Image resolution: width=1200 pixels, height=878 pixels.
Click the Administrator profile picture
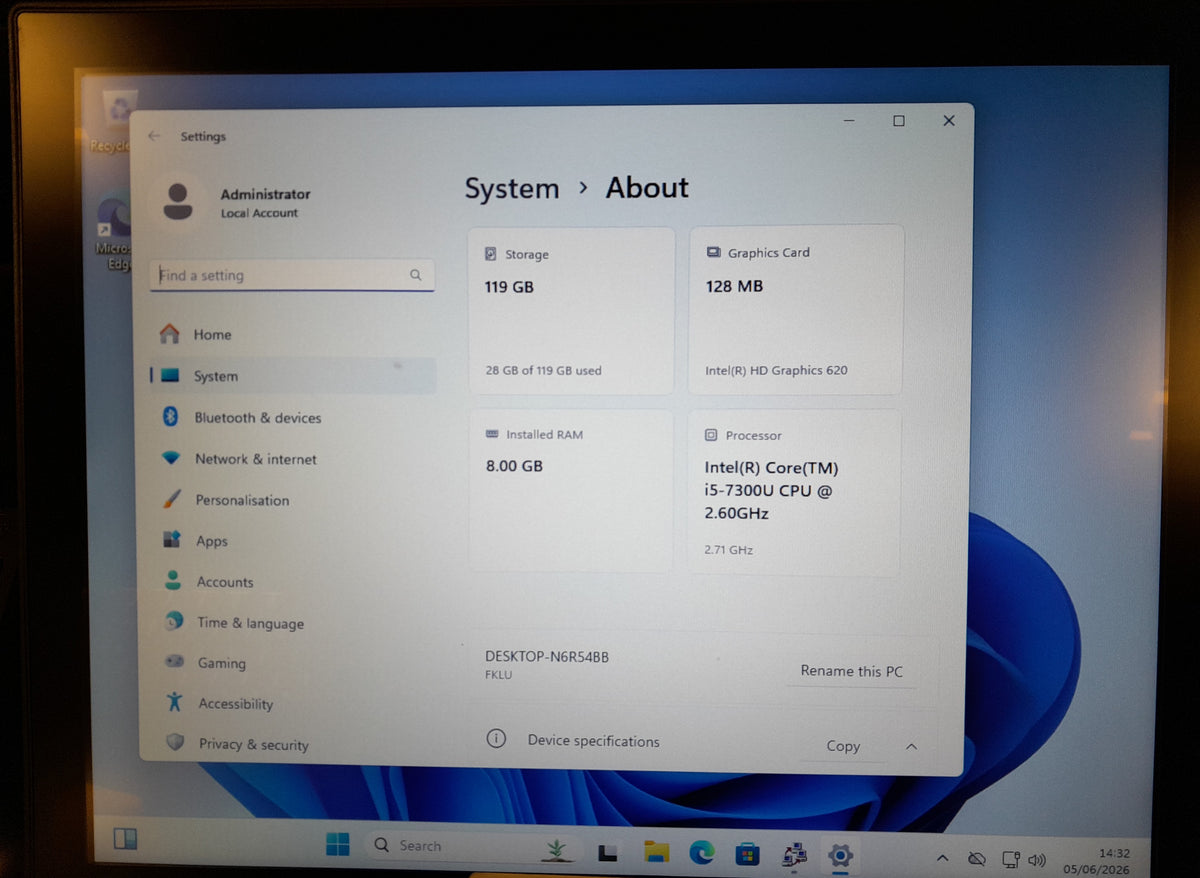(x=178, y=201)
